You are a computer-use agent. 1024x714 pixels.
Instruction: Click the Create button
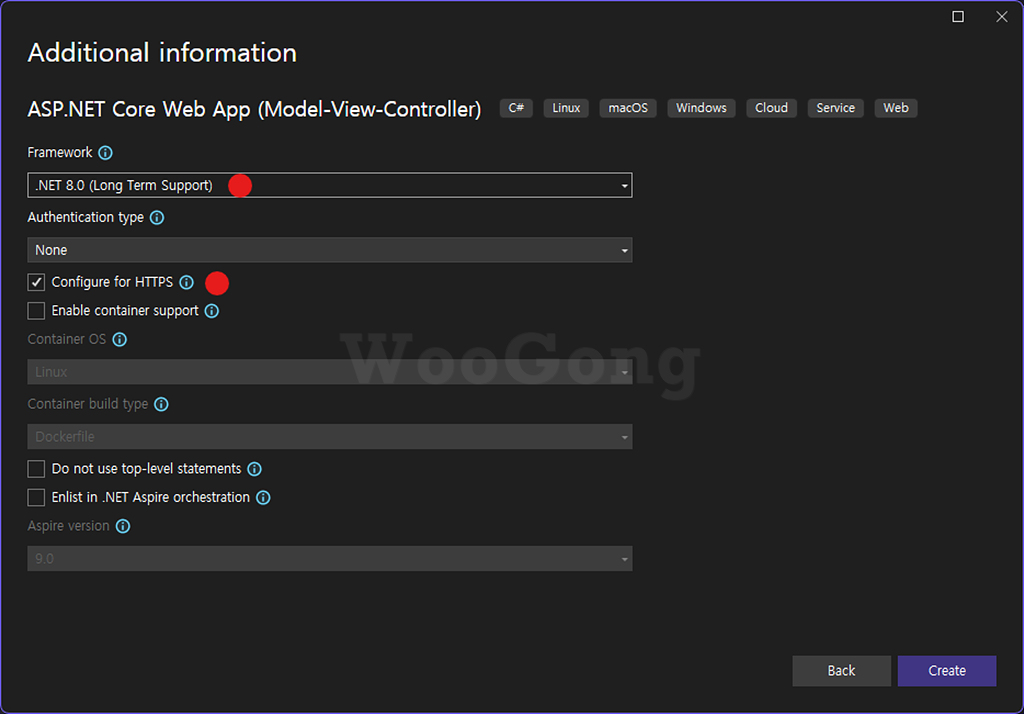pyautogui.click(x=947, y=671)
